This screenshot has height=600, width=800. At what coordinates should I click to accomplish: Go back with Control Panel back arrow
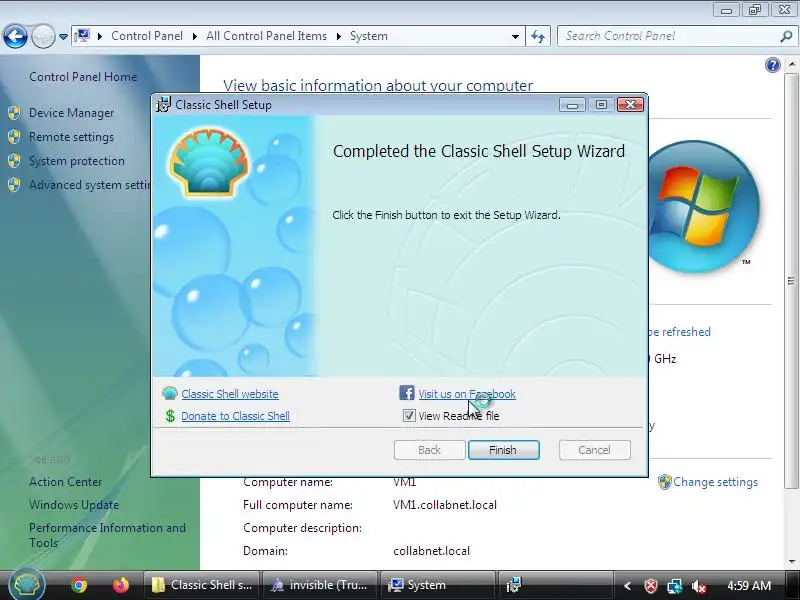tap(15, 36)
